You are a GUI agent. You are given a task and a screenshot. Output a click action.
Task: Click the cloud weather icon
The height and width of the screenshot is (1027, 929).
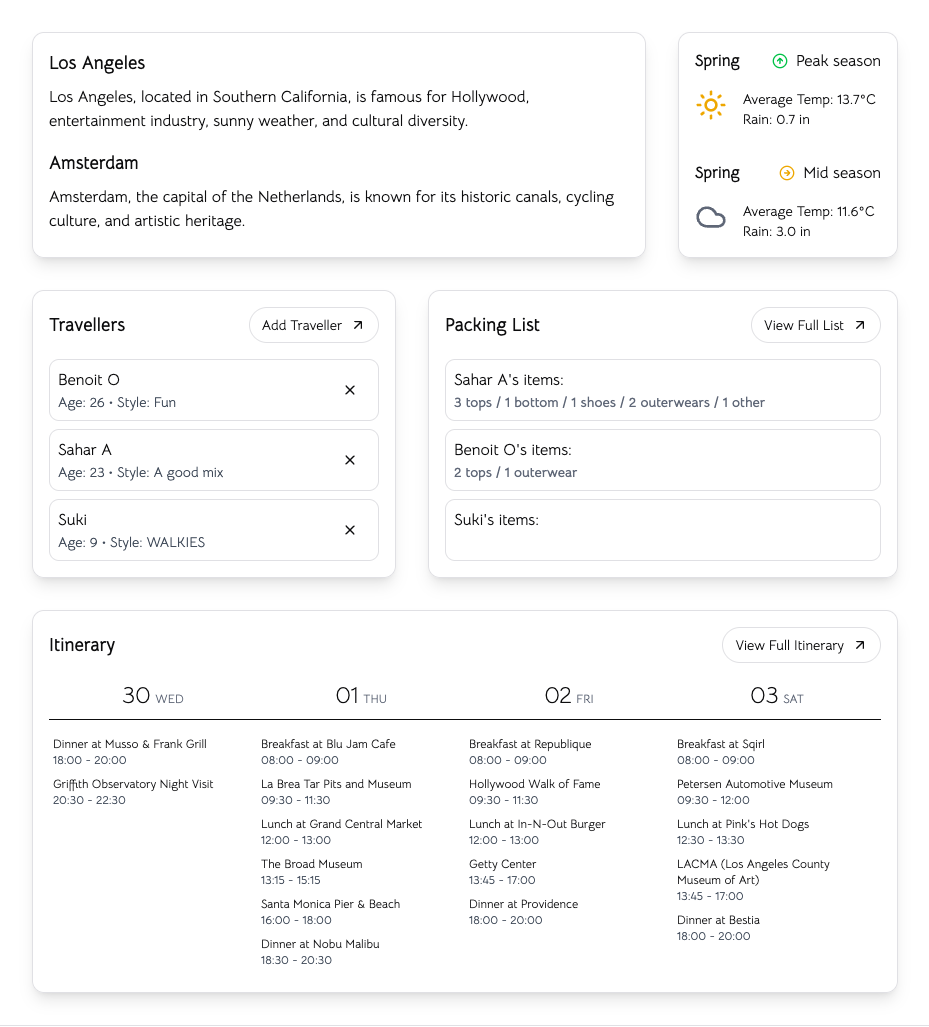710,218
